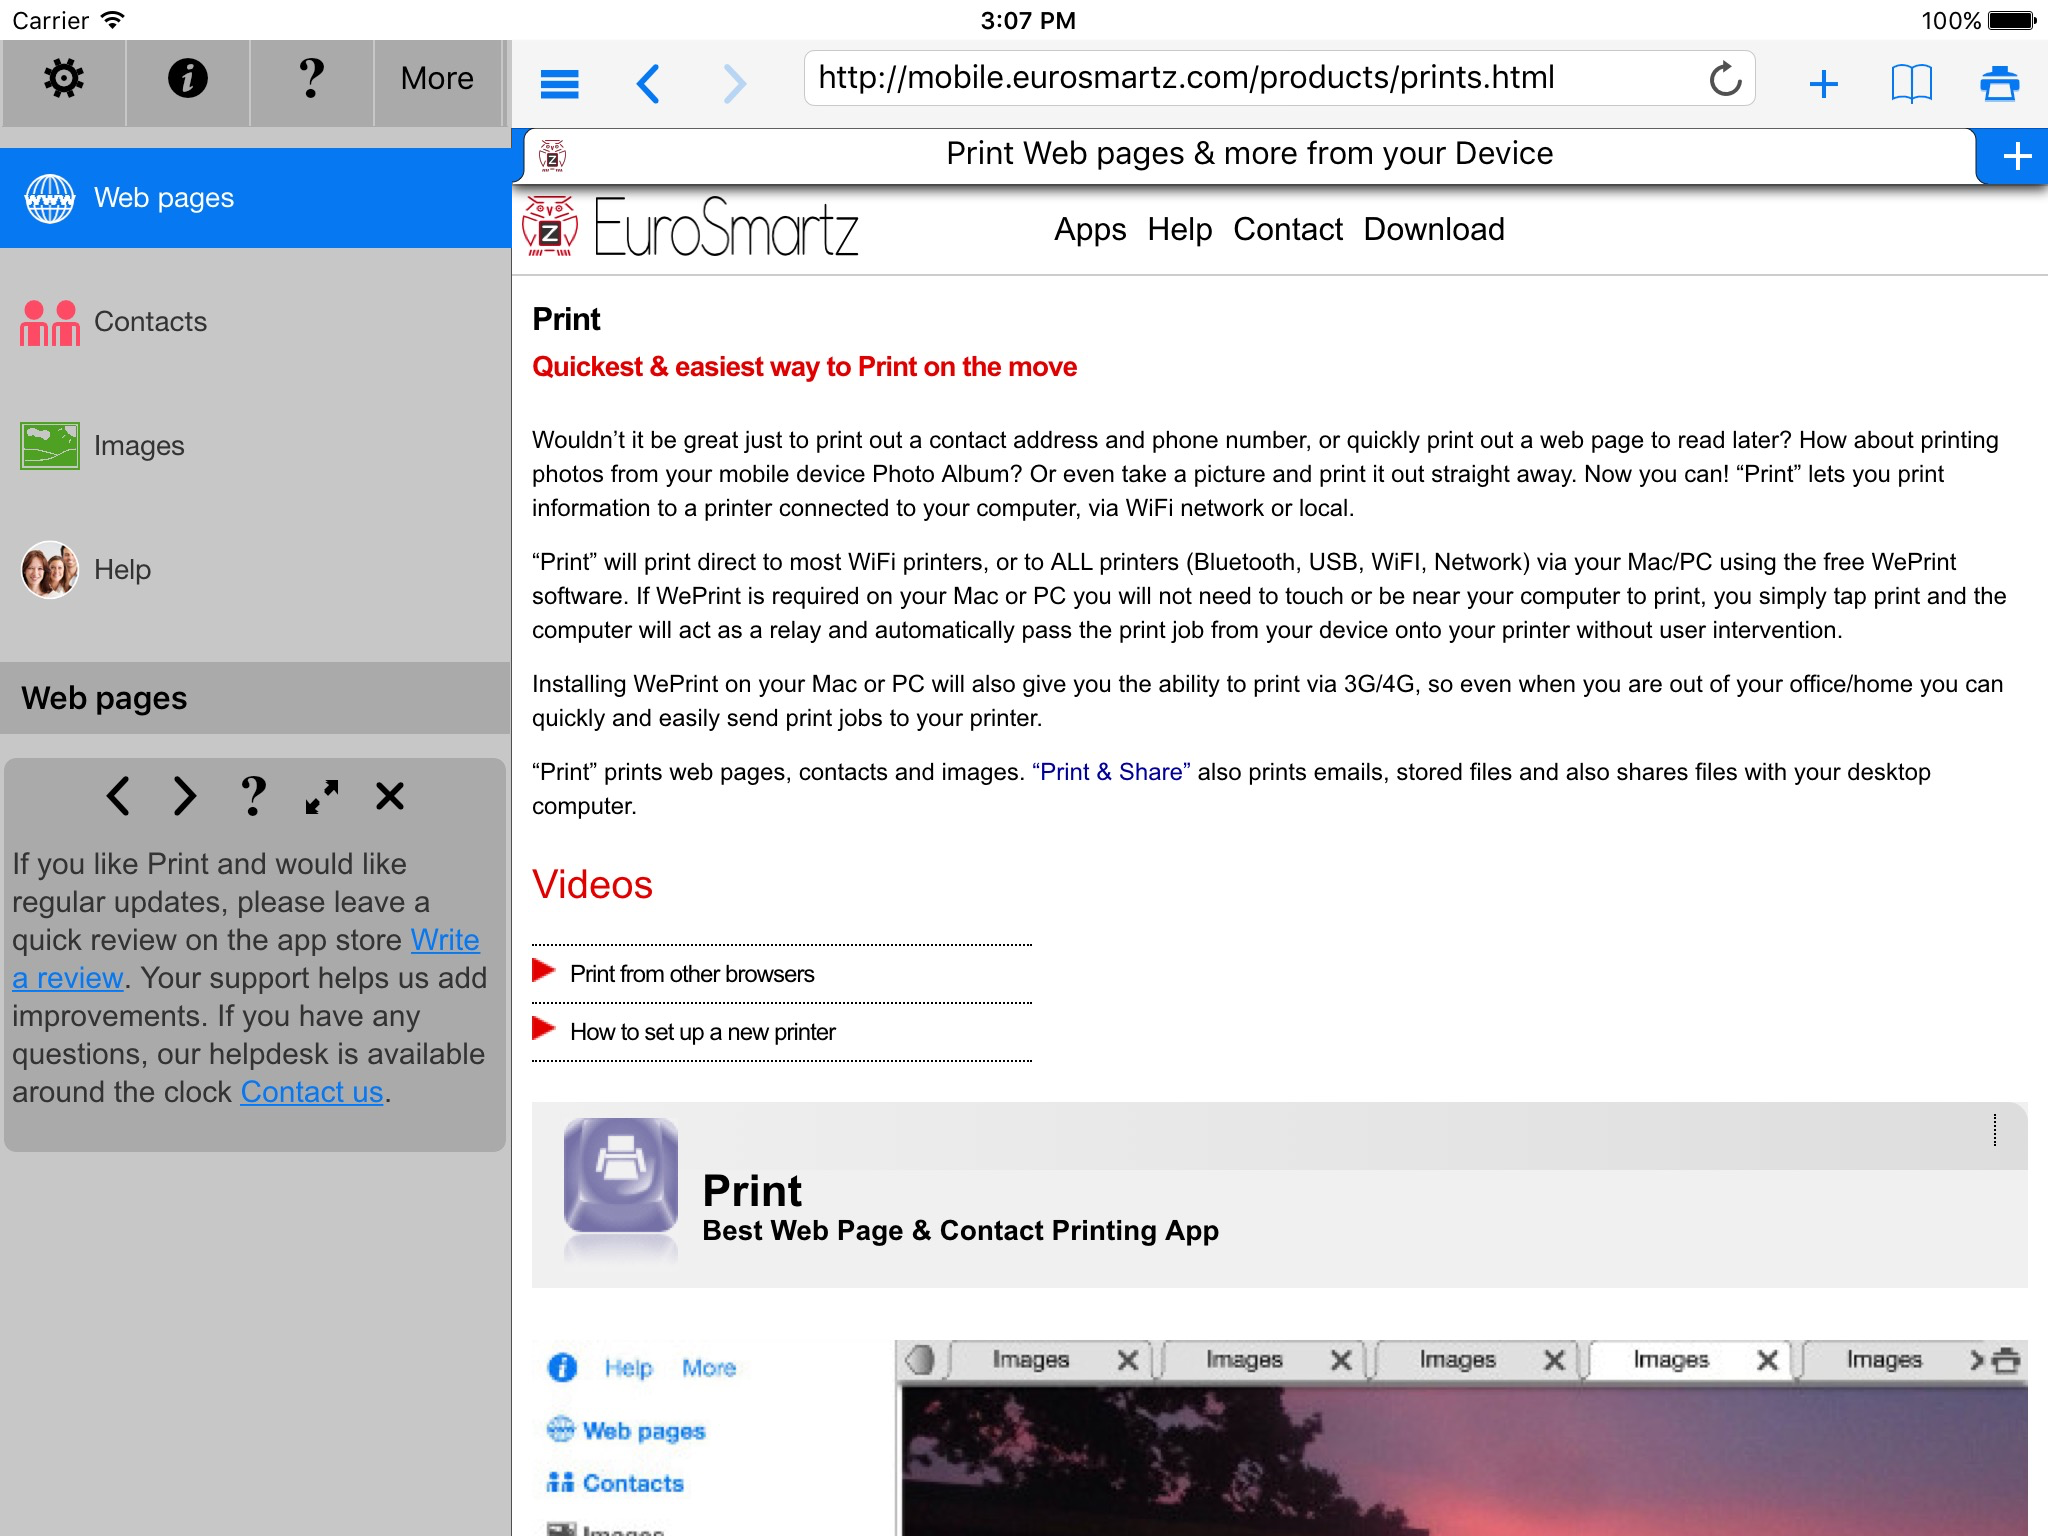2048x1536 pixels.
Task: Open the Images section in the sidebar
Action: click(x=139, y=445)
